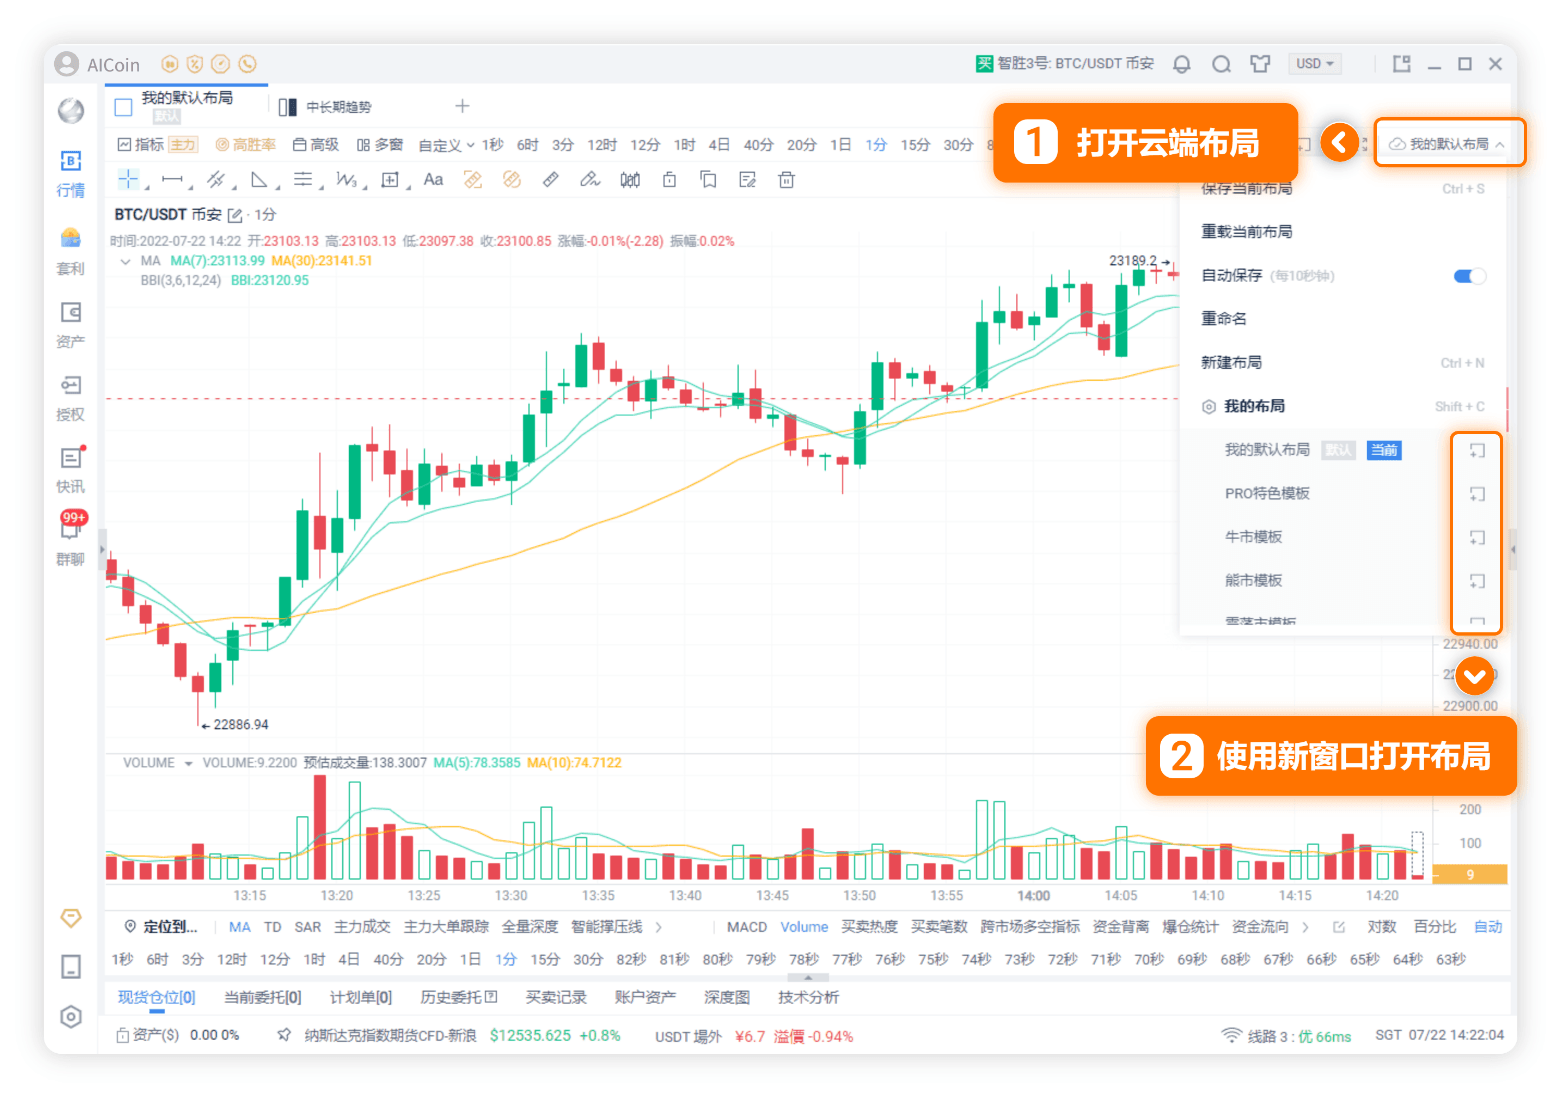Click the settings hexagon icon in left sidebar

click(x=70, y=1017)
